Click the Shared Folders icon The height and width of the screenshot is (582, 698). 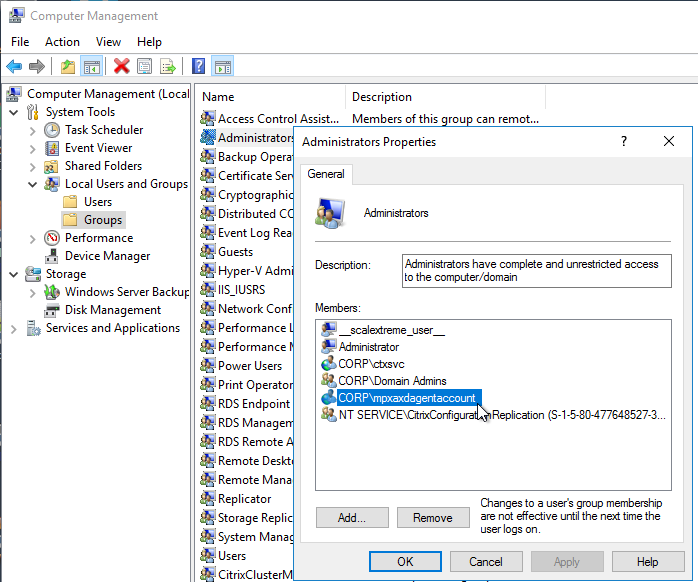coord(51,167)
